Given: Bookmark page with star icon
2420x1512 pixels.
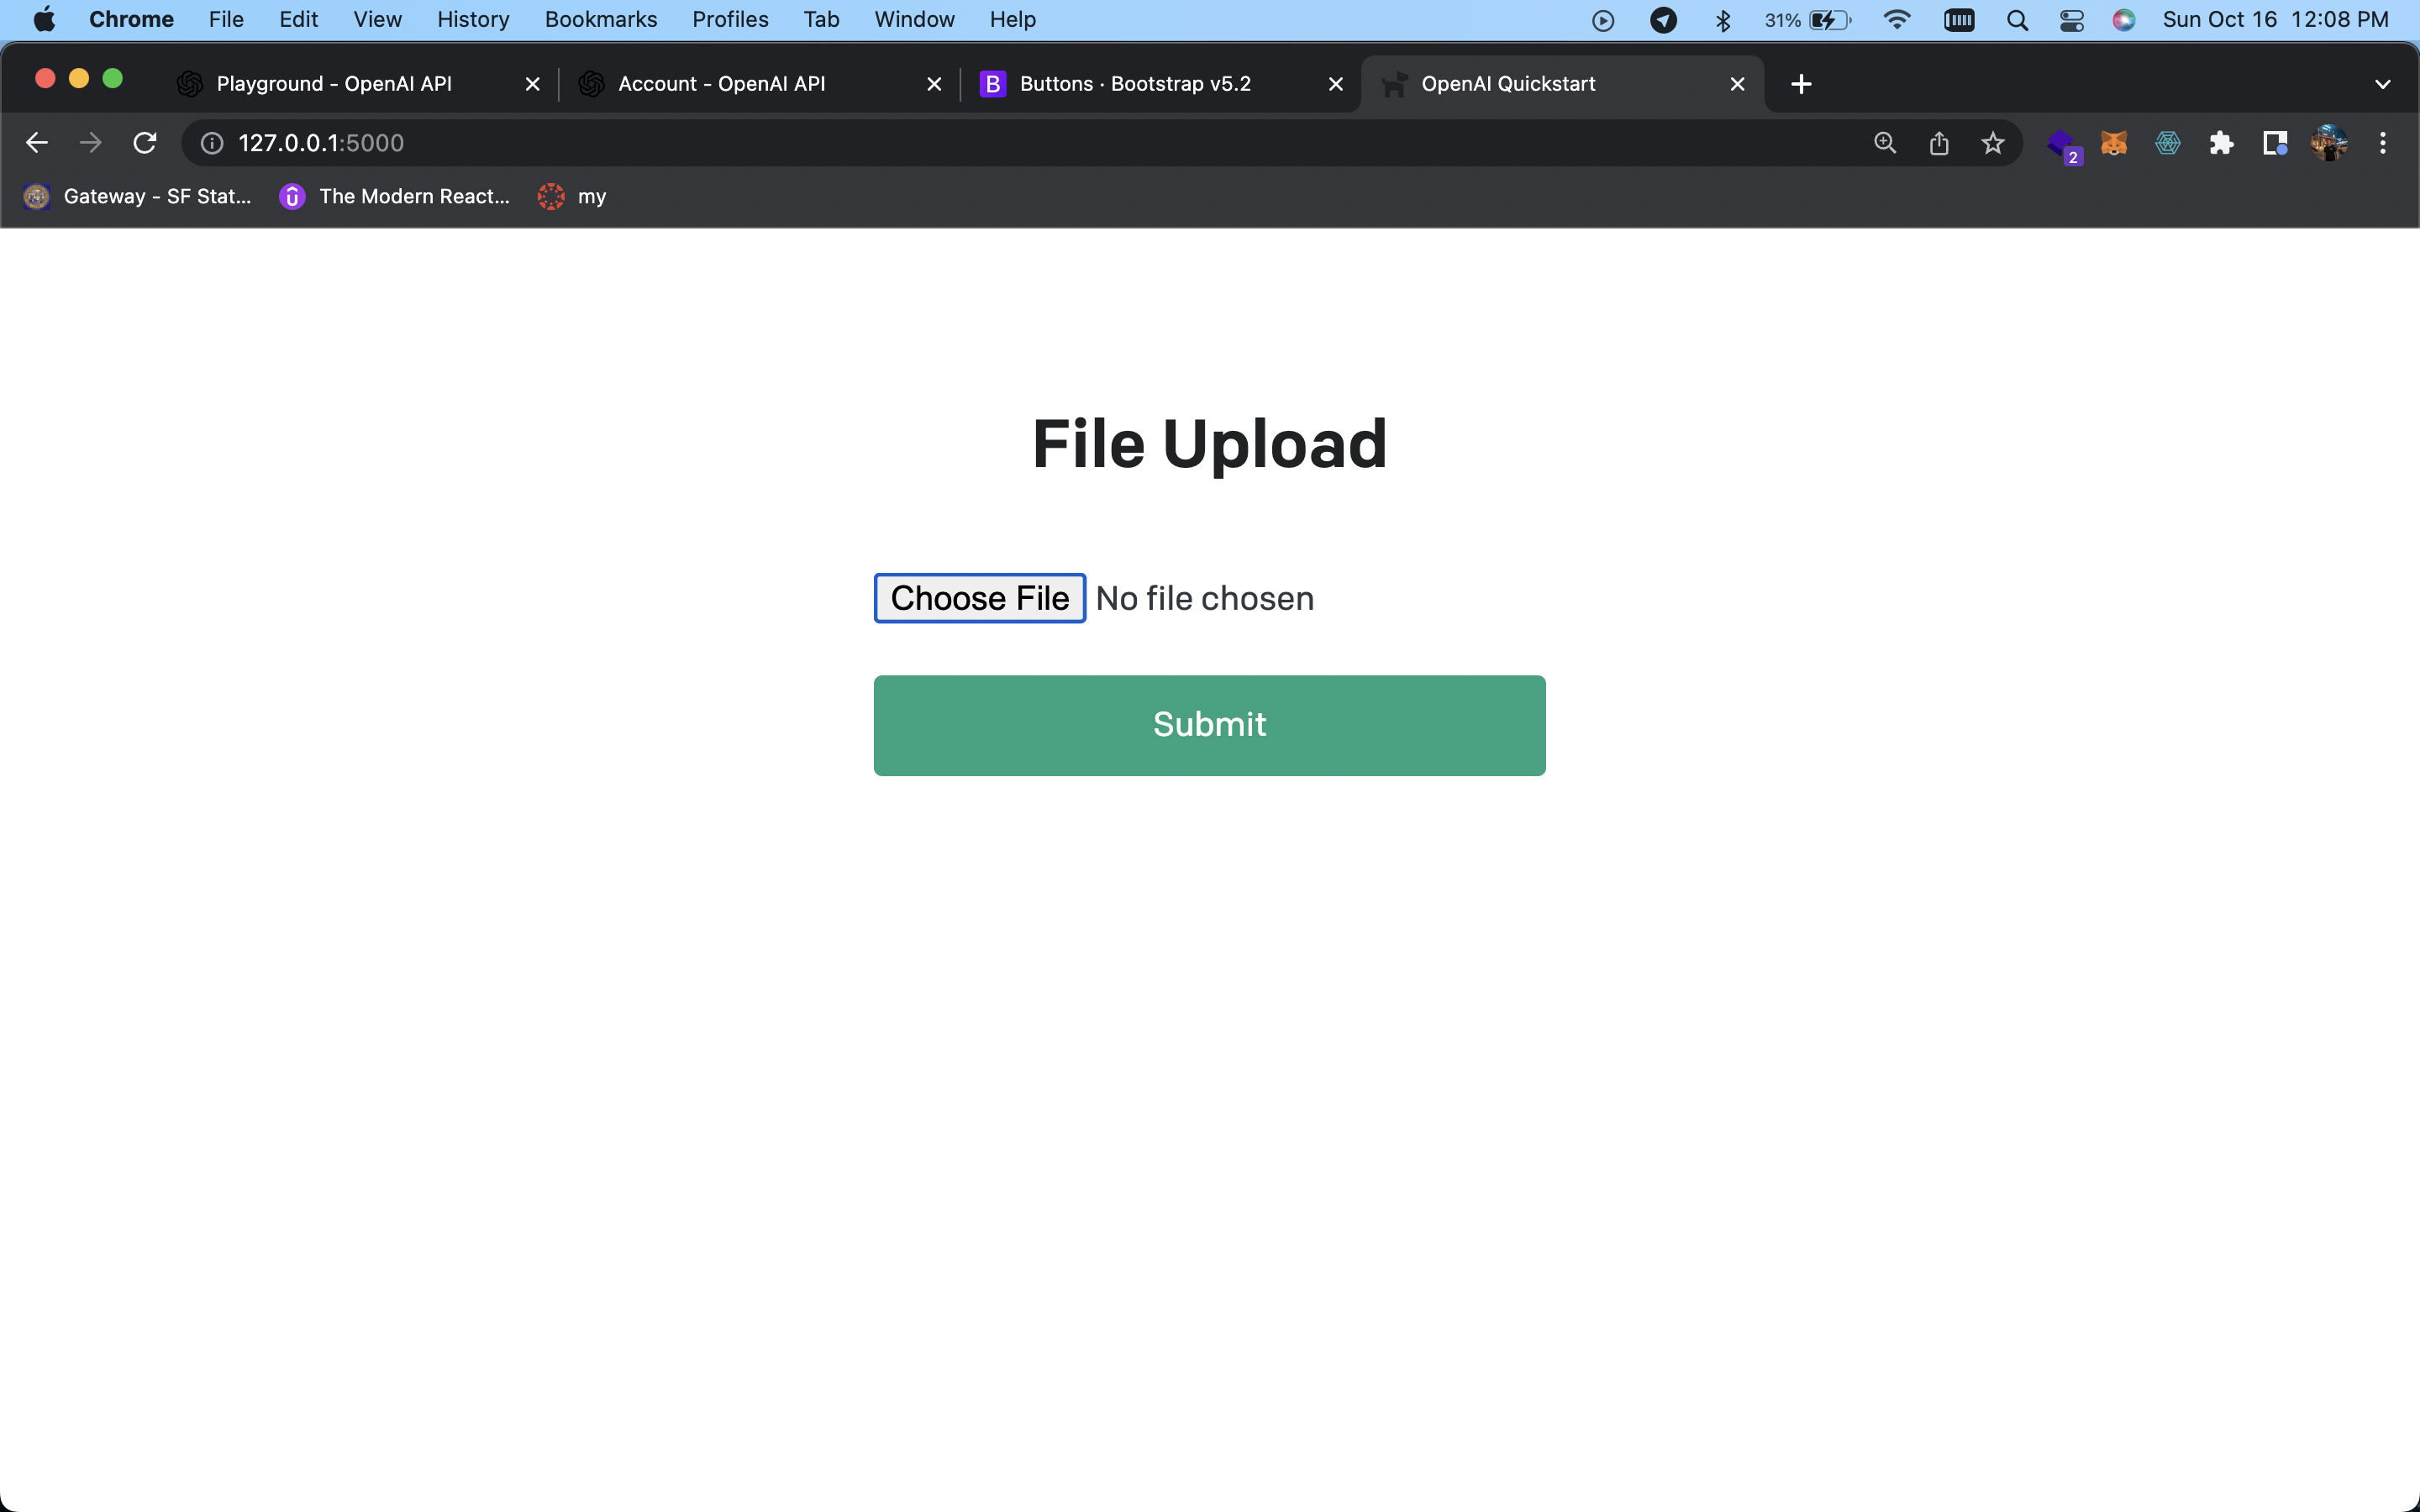Looking at the screenshot, I should tap(1992, 143).
